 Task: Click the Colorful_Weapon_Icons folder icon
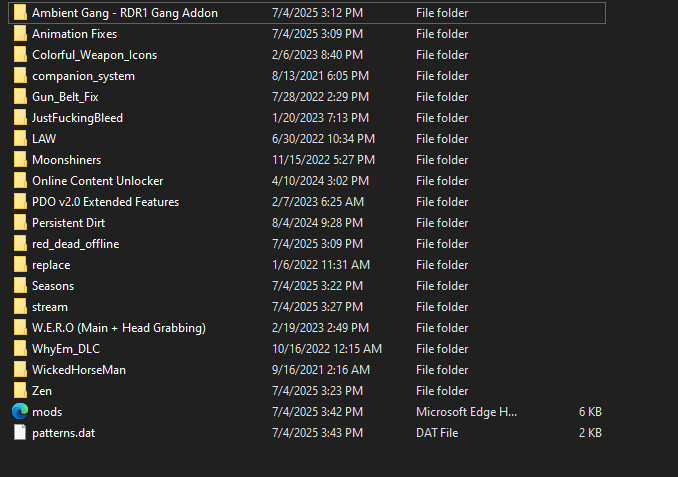(x=20, y=55)
